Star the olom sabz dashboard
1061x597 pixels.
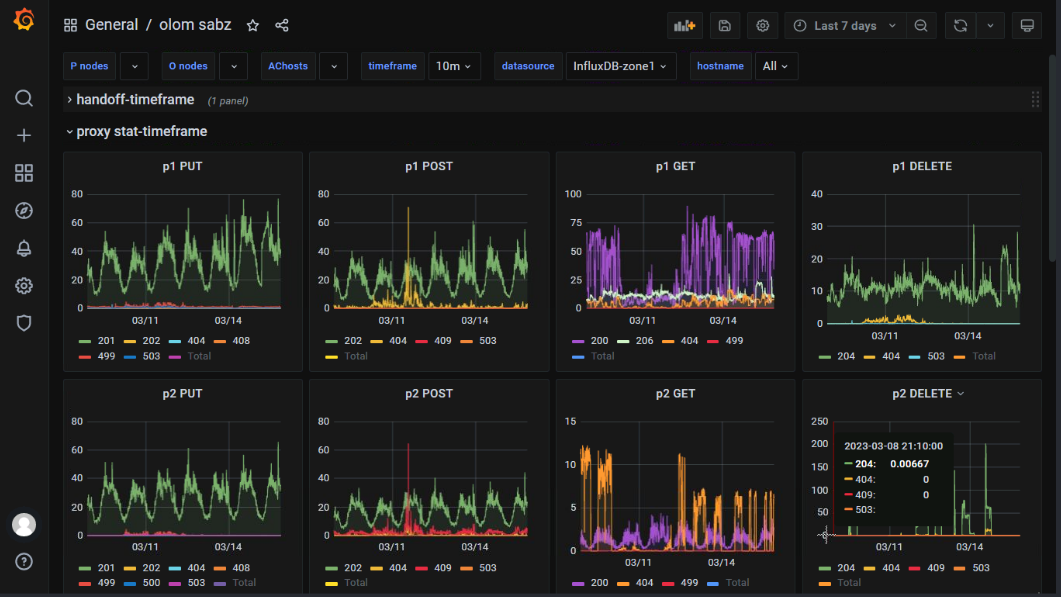(253, 26)
